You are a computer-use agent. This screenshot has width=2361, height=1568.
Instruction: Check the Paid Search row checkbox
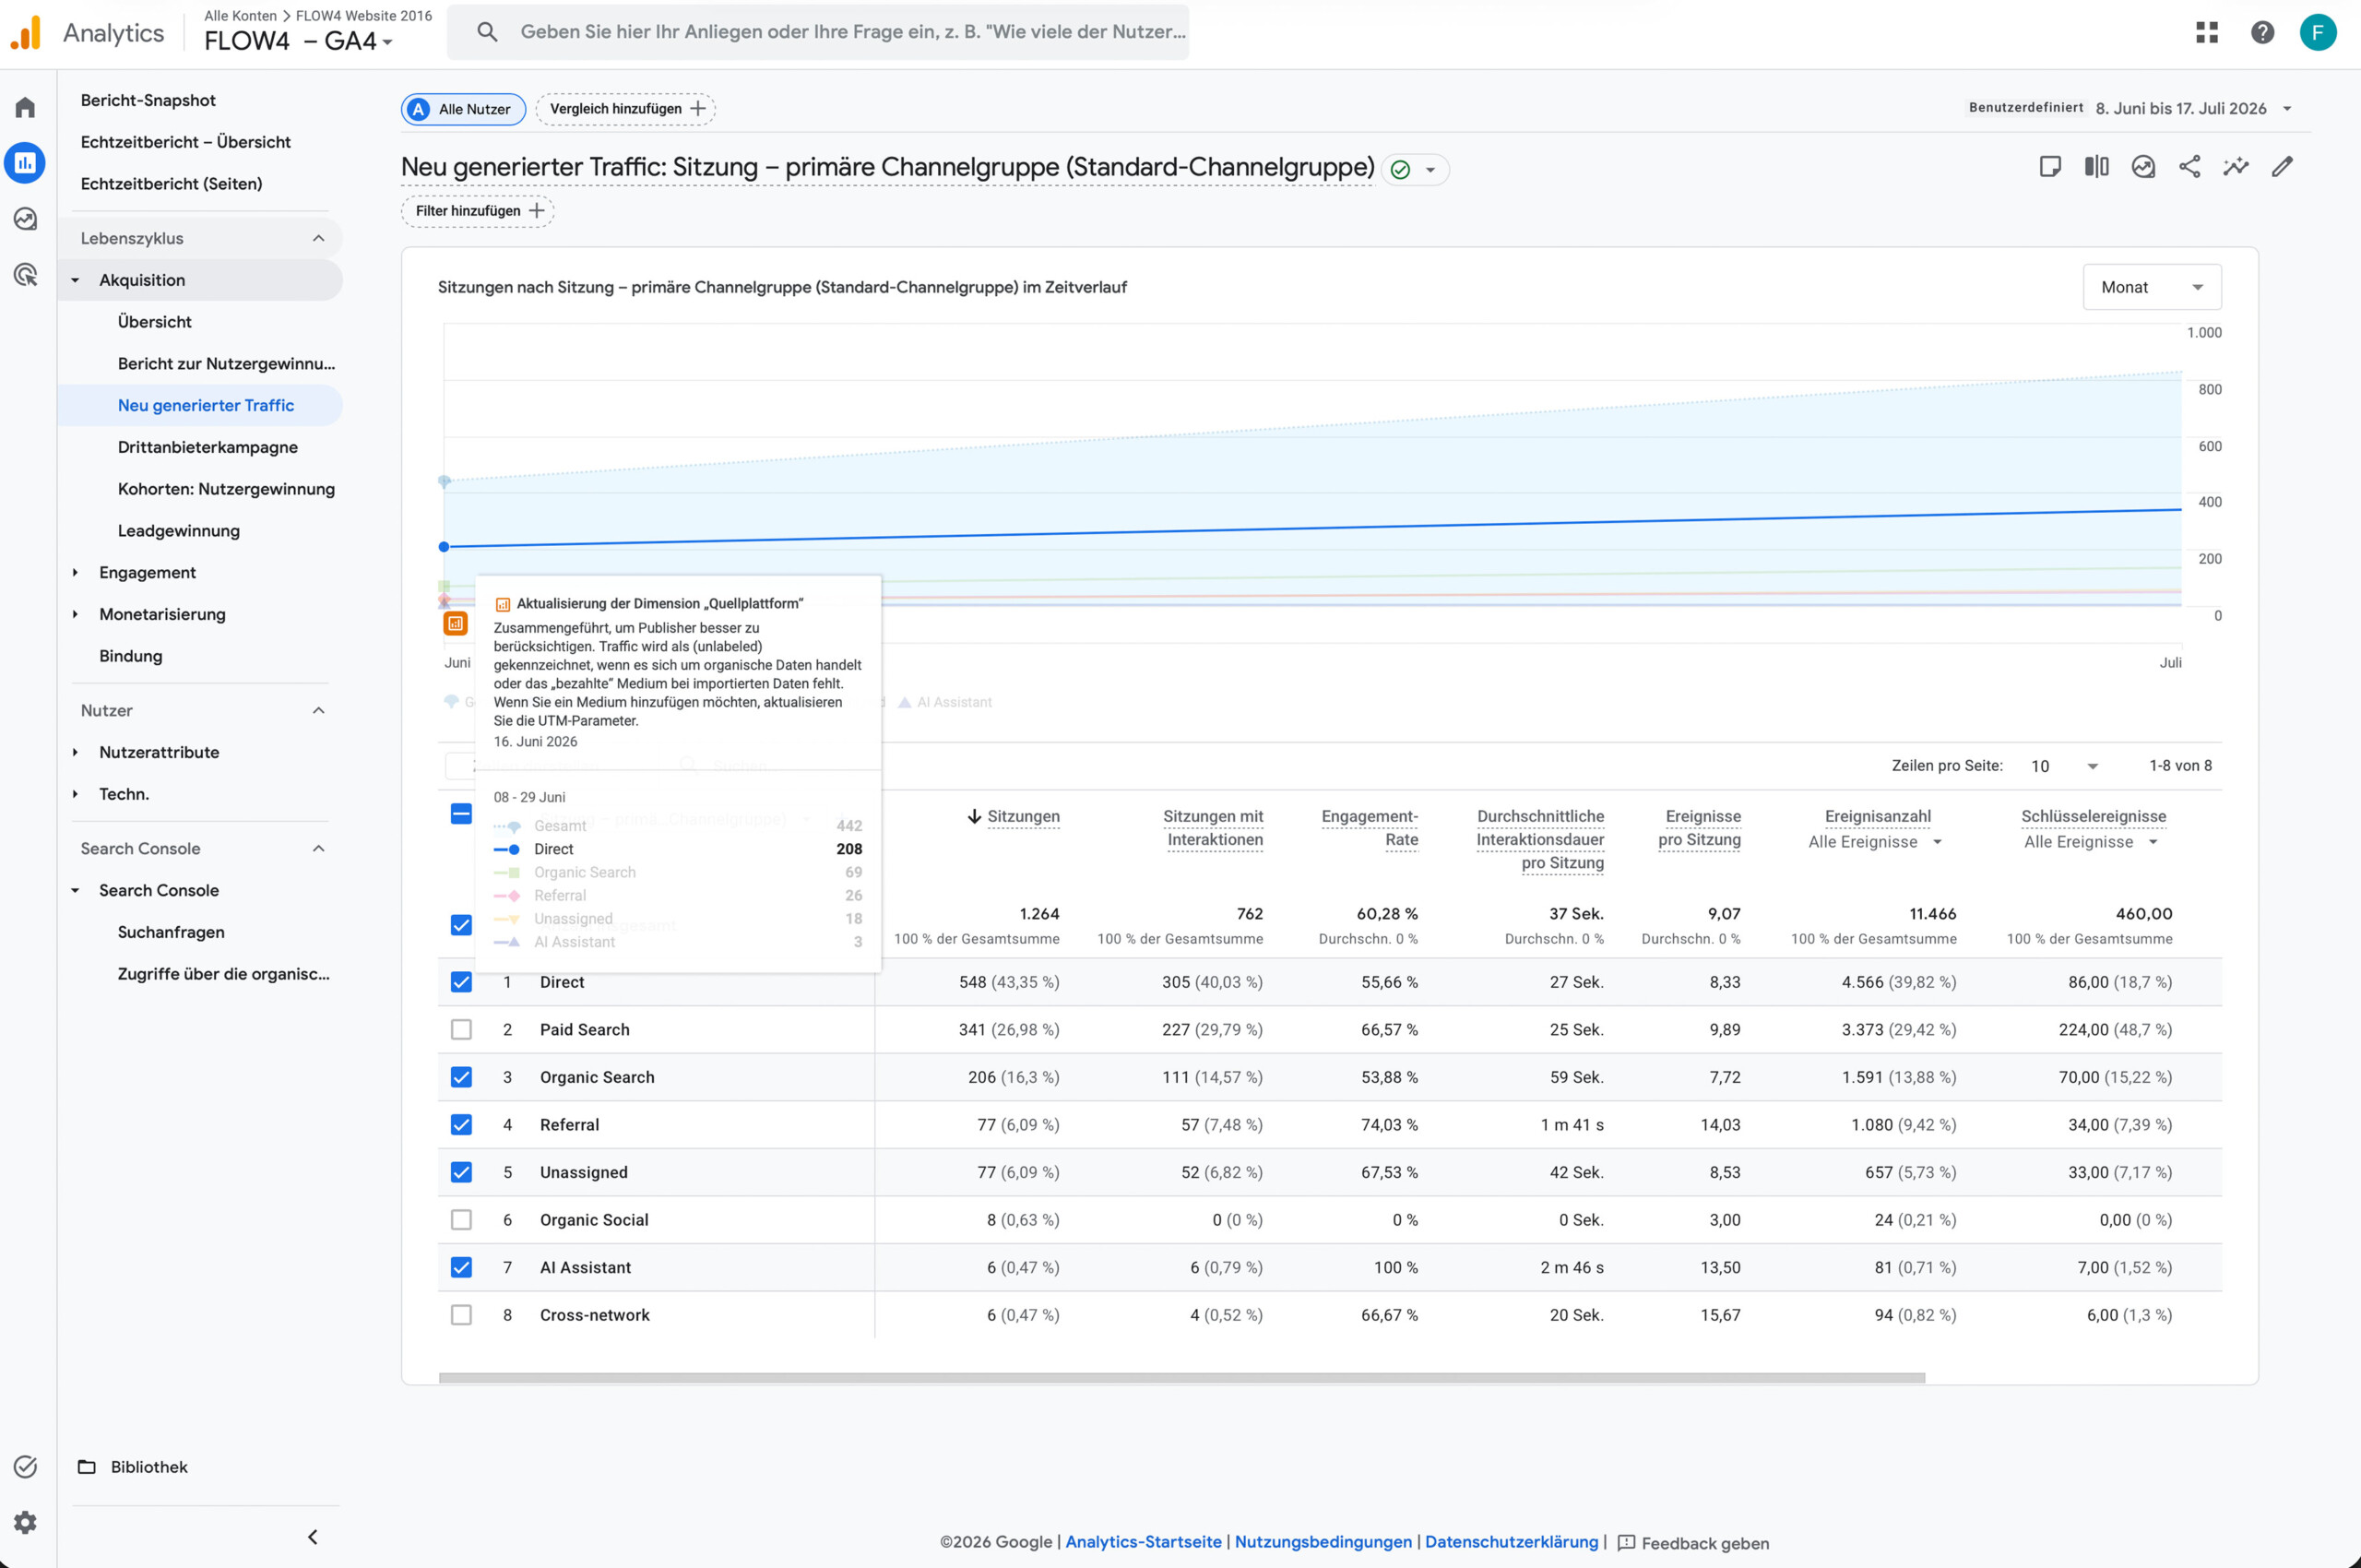click(x=461, y=1029)
